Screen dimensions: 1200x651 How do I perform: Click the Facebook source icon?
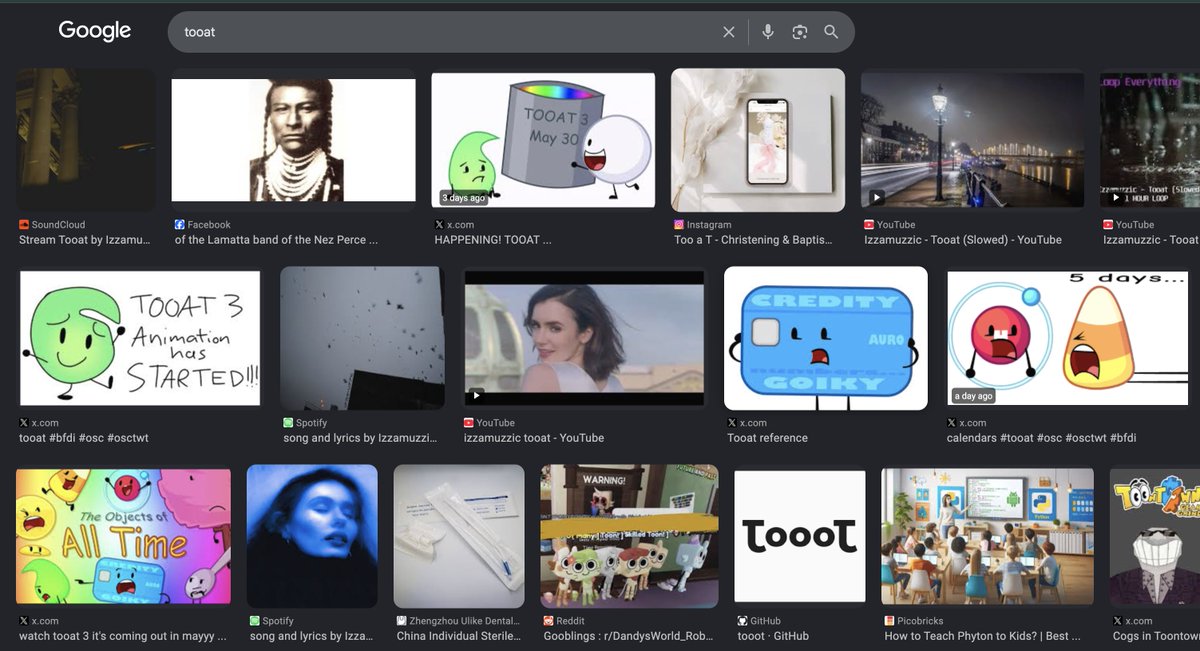tap(180, 225)
